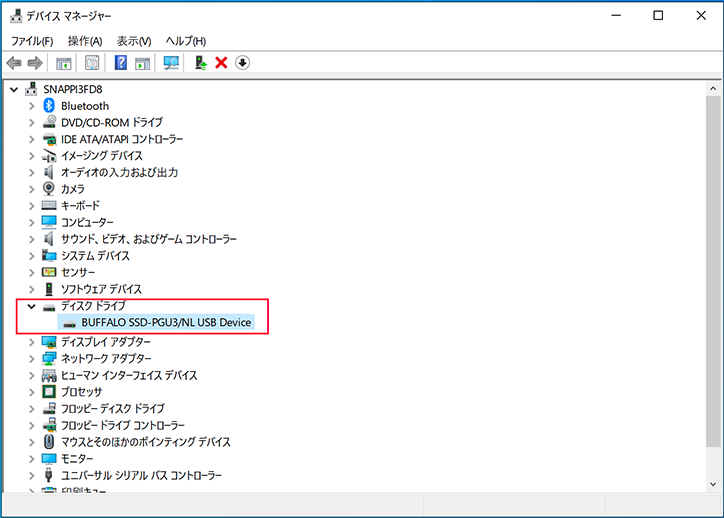
Task: Click the back arrow in the toolbar
Action: (x=14, y=63)
